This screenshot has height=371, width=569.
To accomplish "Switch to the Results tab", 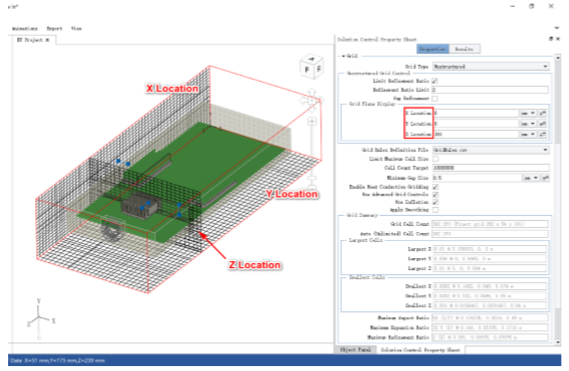I will 464,49.
